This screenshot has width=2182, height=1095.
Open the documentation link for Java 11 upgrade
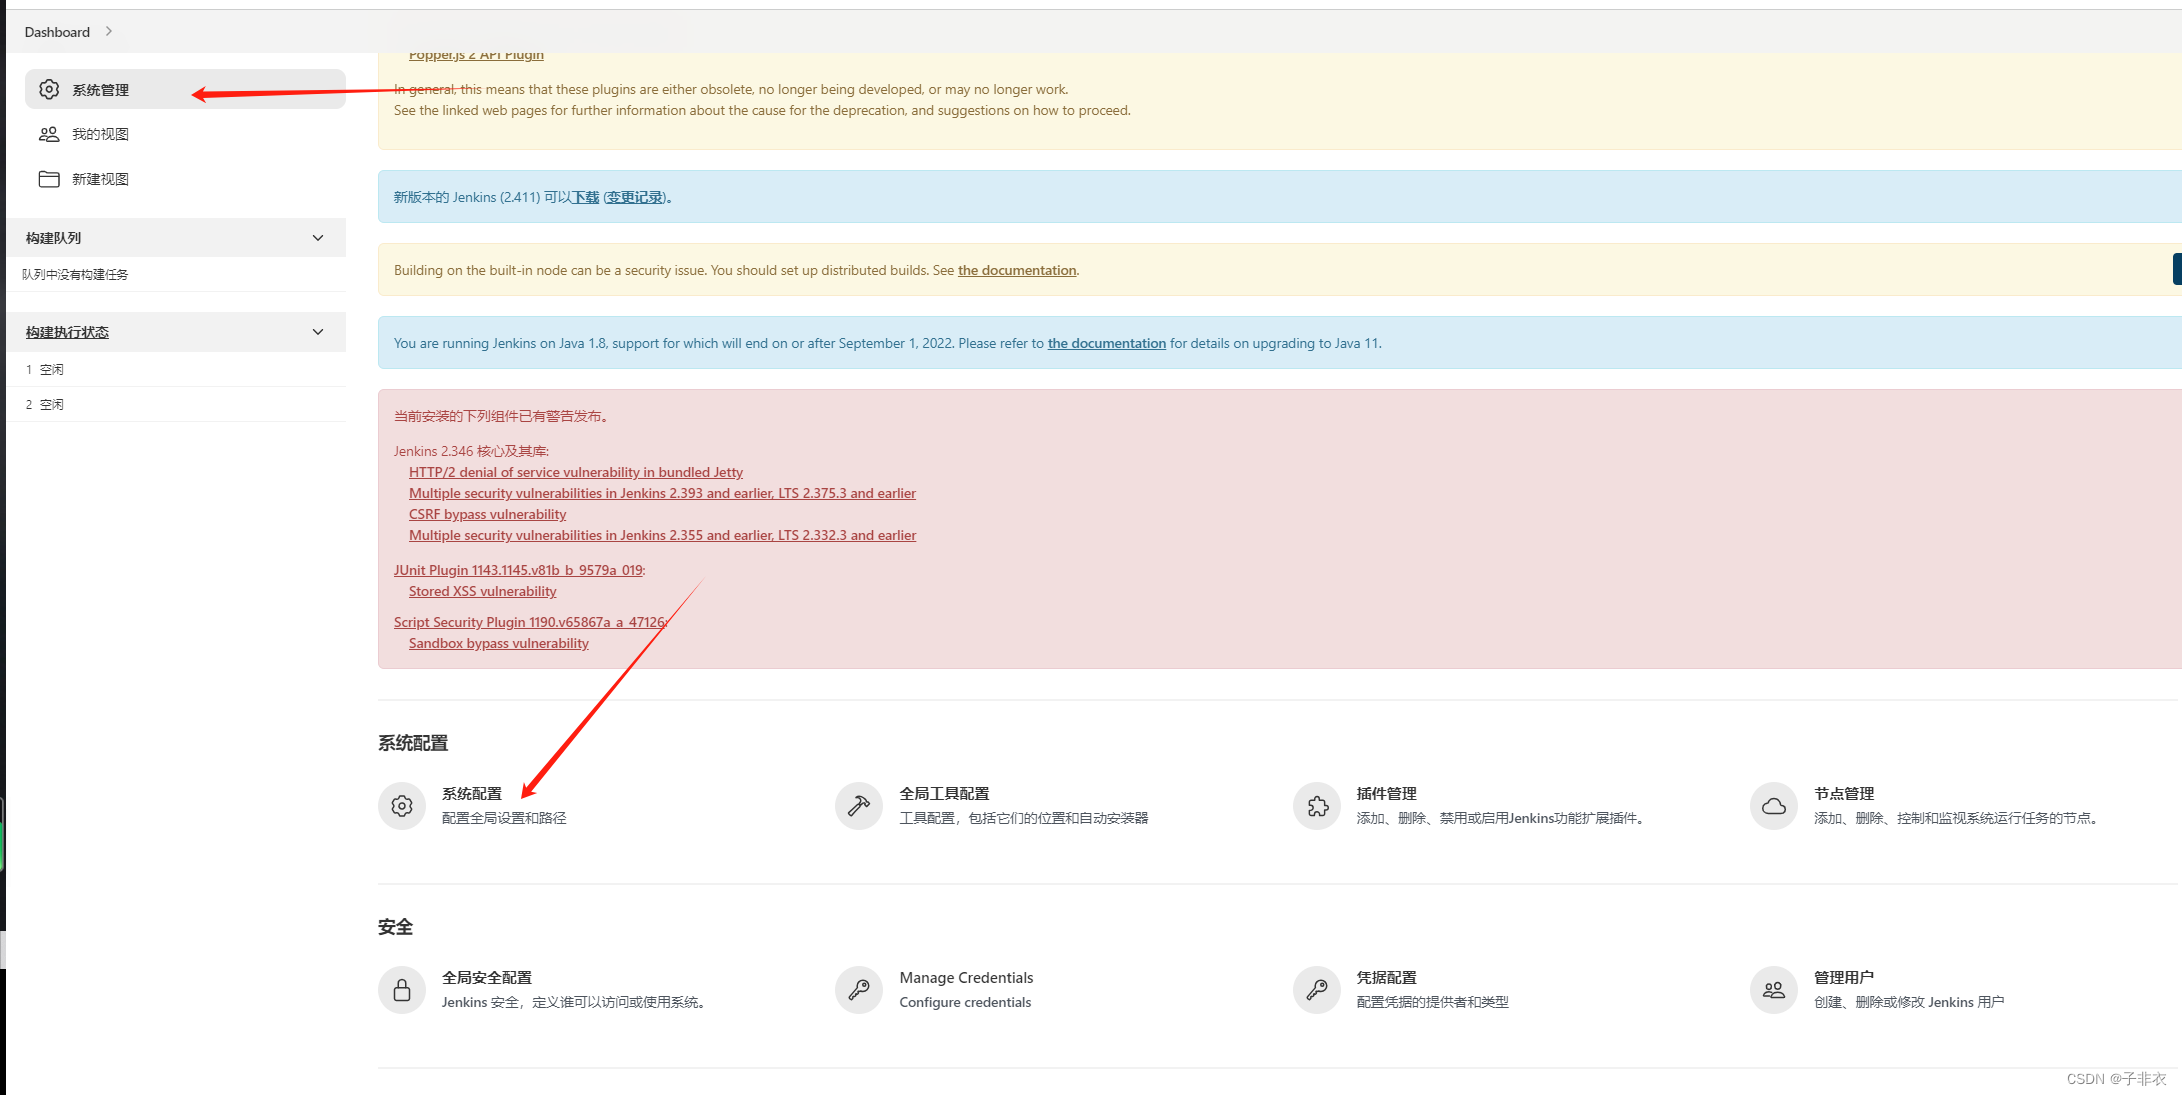pos(1106,343)
